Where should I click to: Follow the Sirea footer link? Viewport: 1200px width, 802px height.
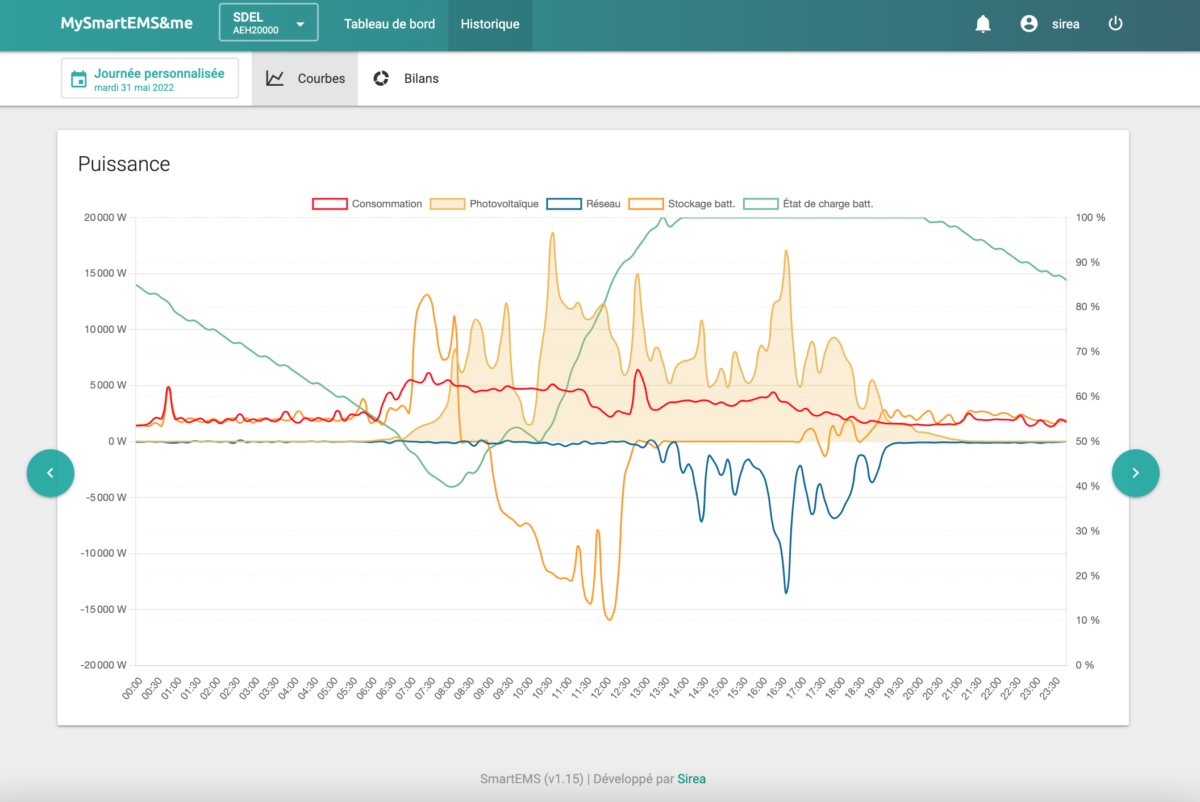tap(692, 779)
